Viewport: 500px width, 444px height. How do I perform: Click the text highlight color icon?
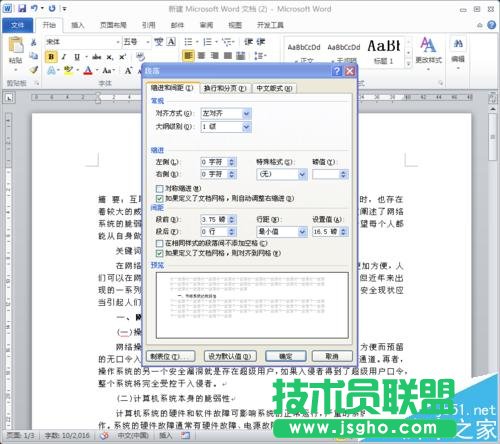coord(68,70)
